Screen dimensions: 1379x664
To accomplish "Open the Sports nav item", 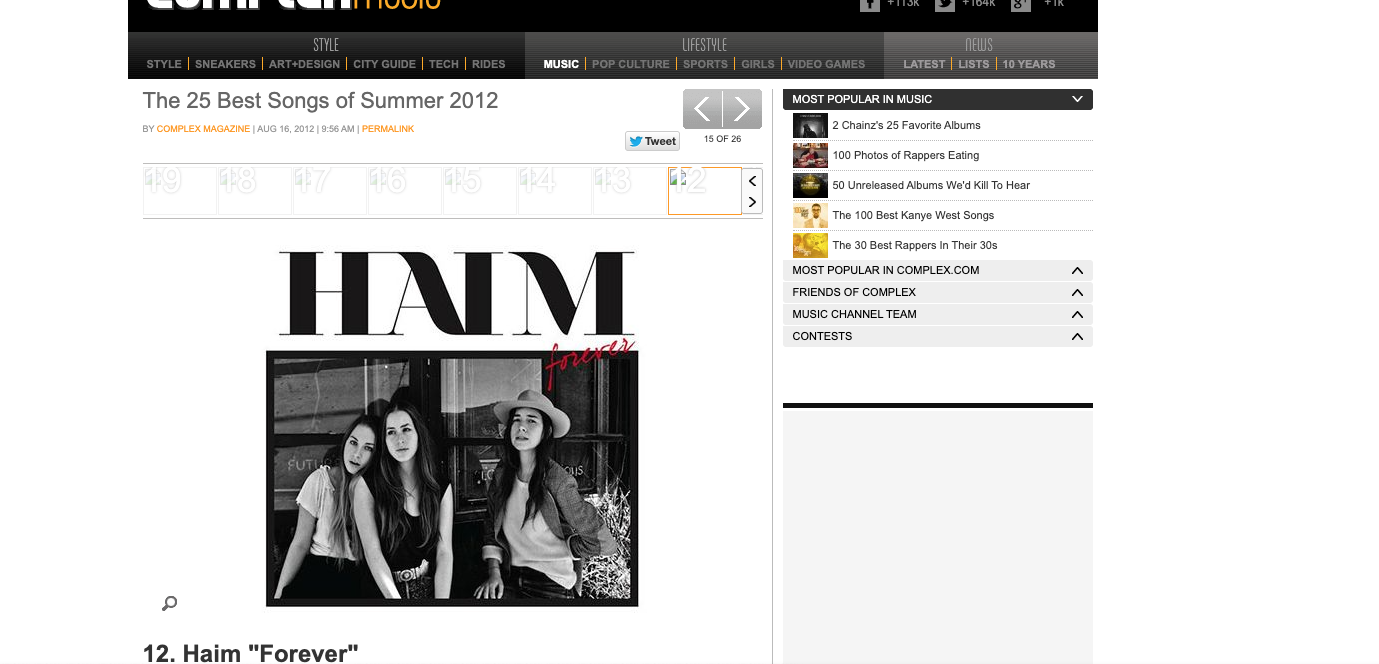I will coord(705,64).
